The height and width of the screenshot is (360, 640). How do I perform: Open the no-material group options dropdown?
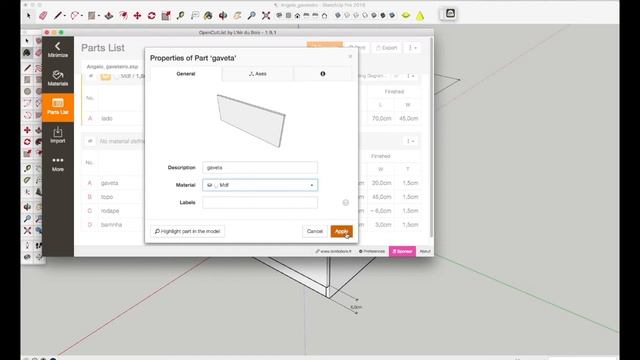[x=410, y=141]
